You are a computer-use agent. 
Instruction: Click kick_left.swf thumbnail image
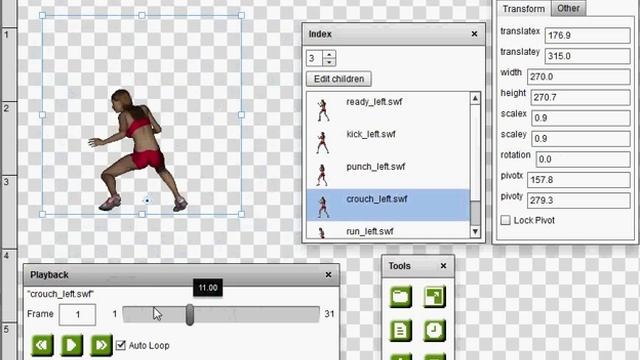[x=322, y=142]
